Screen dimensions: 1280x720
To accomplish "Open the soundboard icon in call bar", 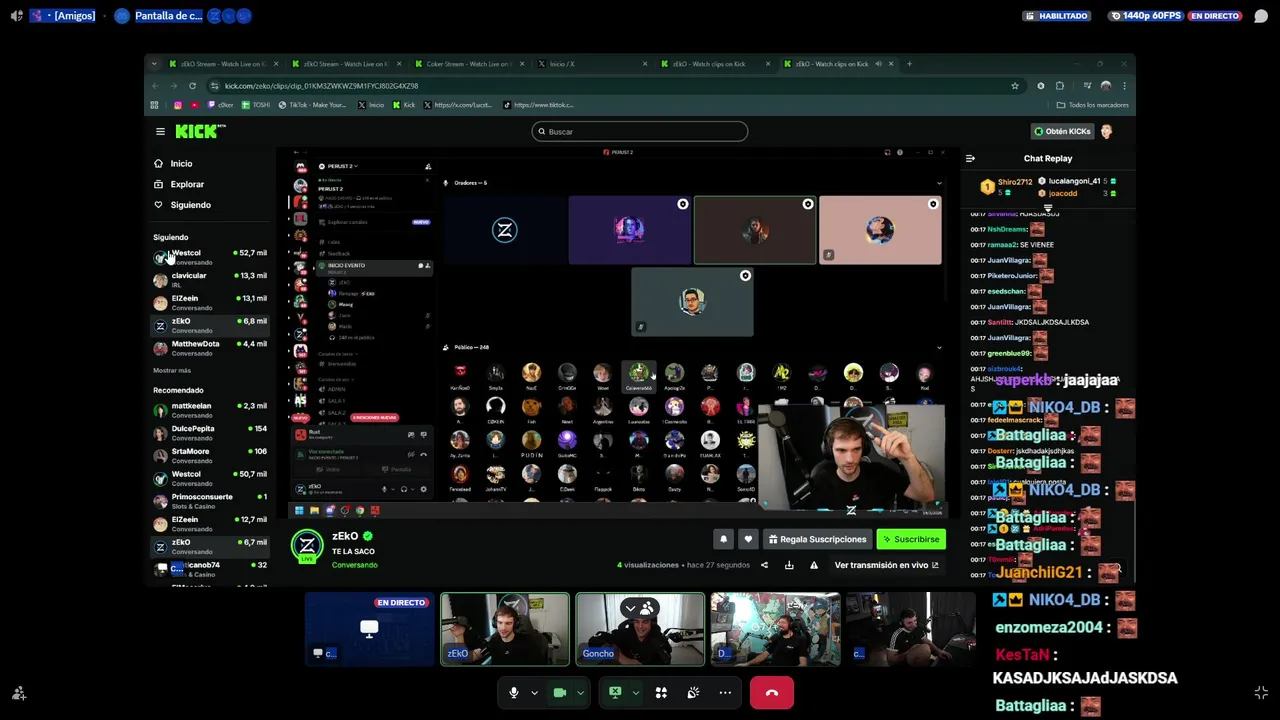I will coord(693,692).
